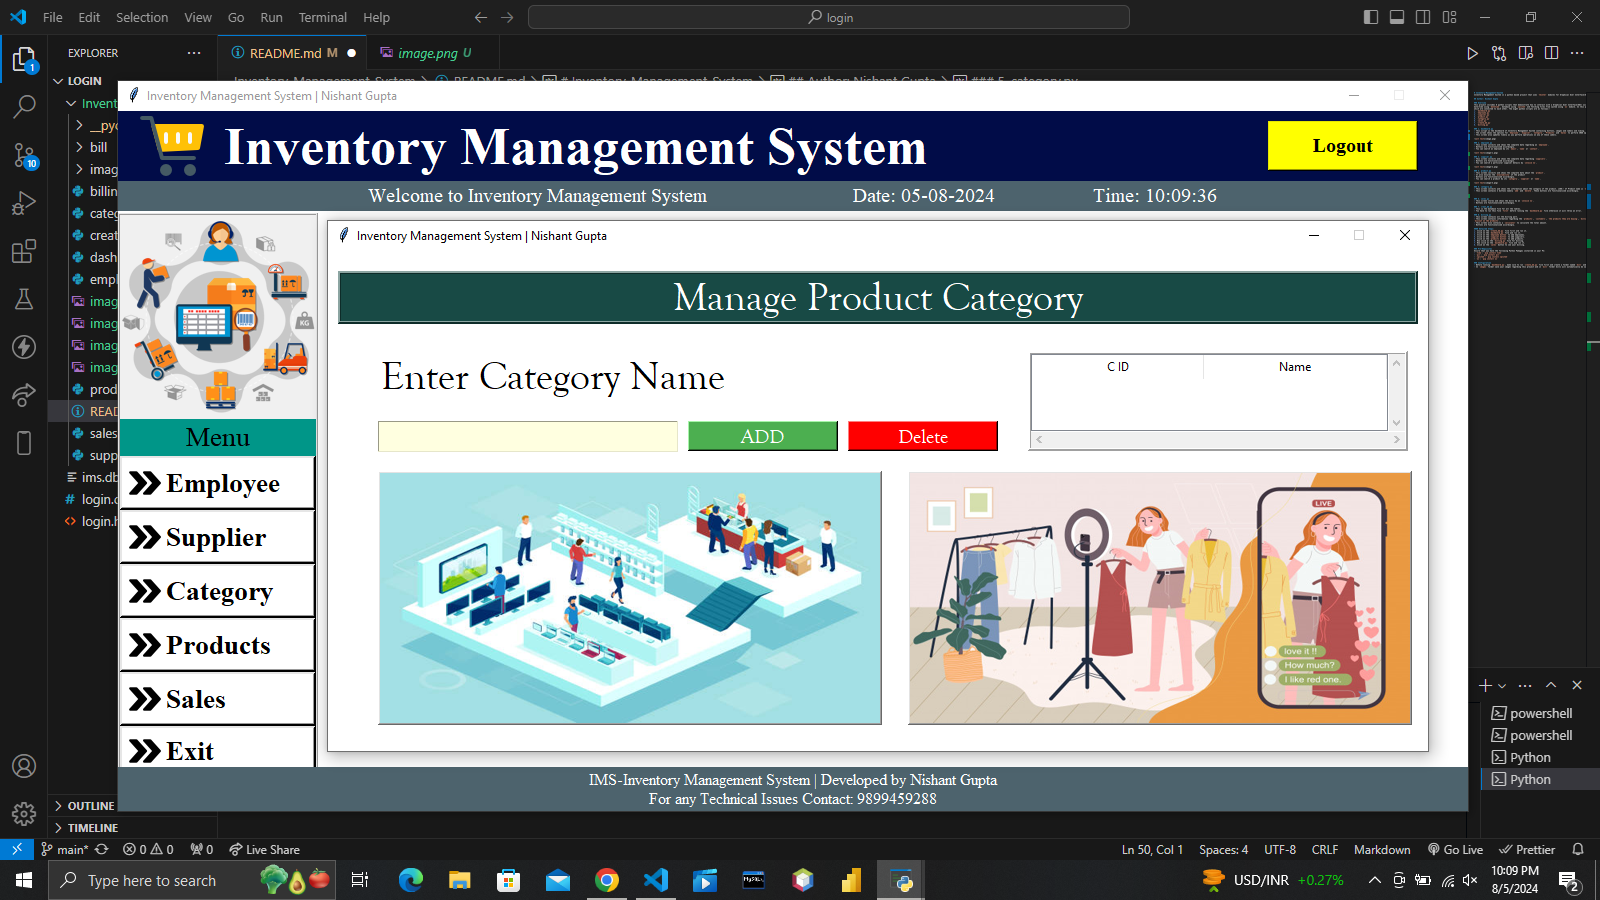Switch to image.png editor tab

coord(432,53)
